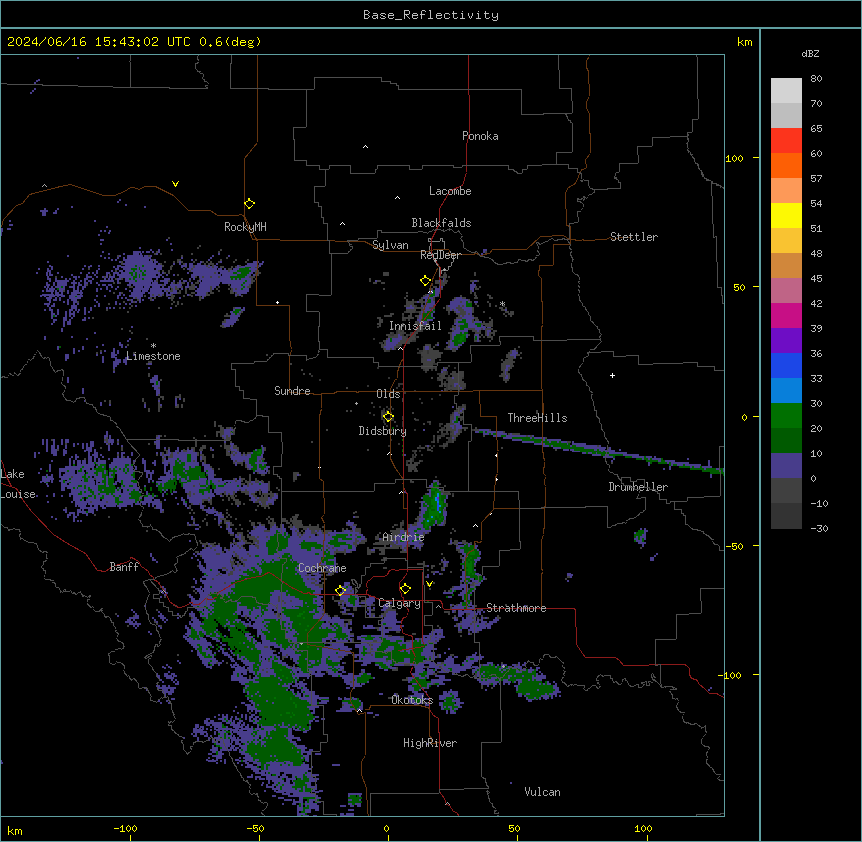Click the HighRiver label
The width and height of the screenshot is (862, 842).
430,743
